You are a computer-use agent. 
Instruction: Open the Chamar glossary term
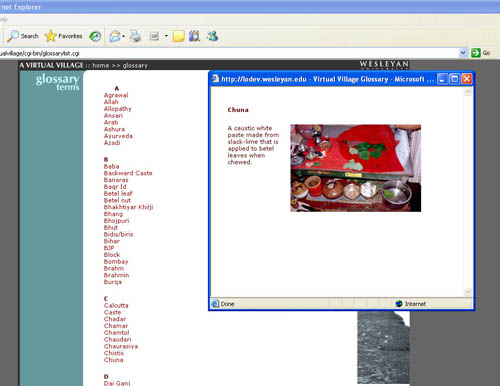(x=116, y=326)
